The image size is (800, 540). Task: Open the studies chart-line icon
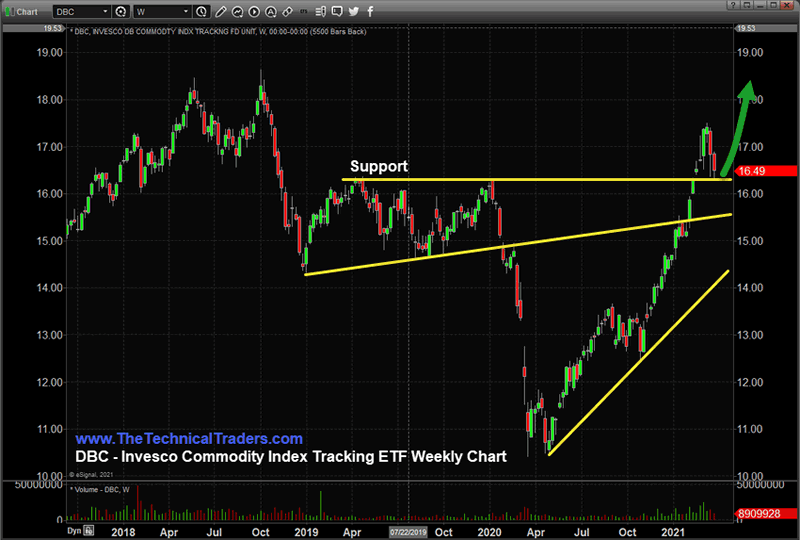tap(237, 11)
